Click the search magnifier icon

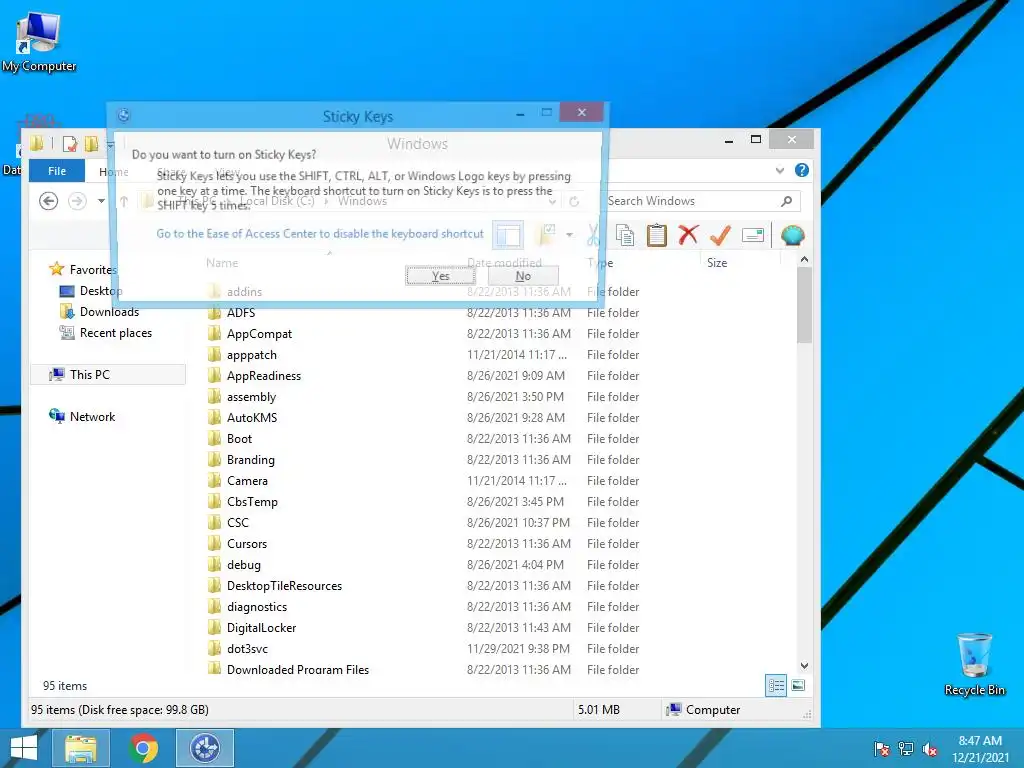(x=787, y=201)
